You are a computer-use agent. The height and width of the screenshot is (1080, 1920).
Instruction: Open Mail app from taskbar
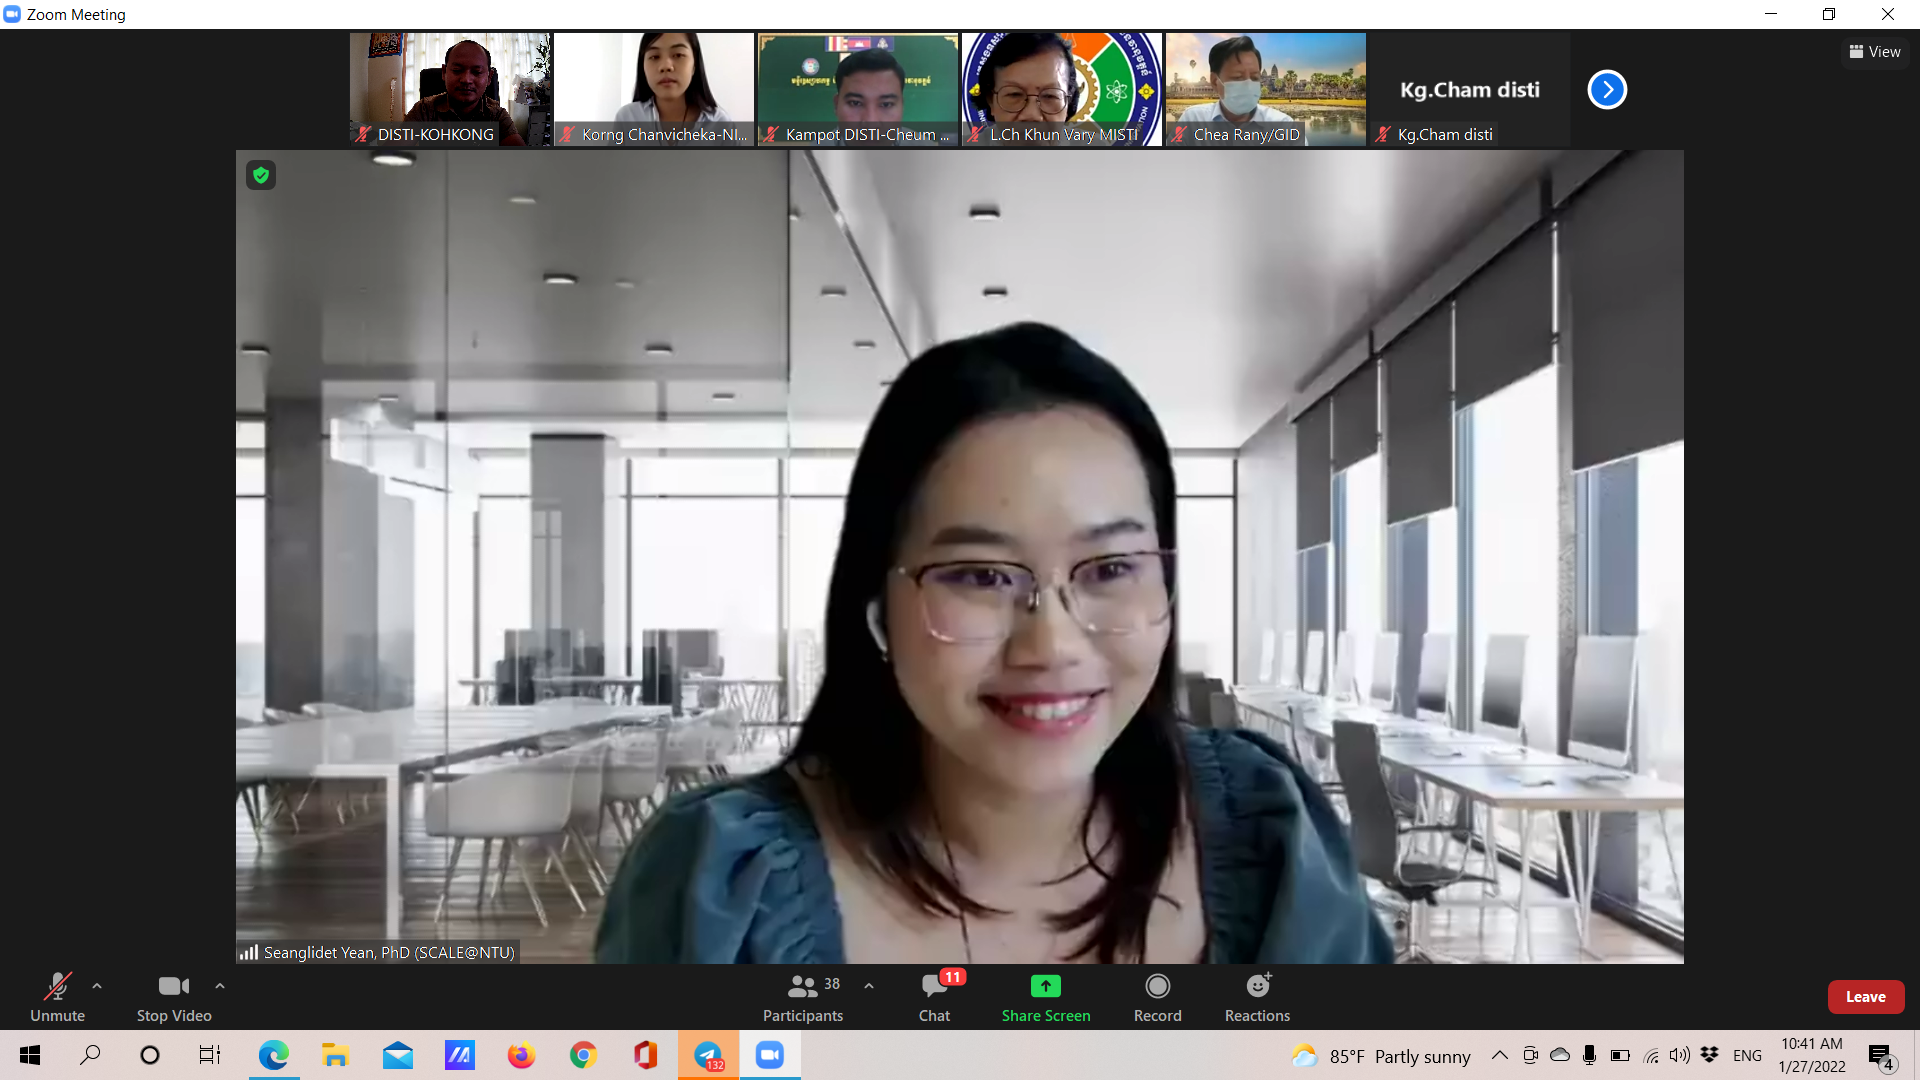point(397,1055)
